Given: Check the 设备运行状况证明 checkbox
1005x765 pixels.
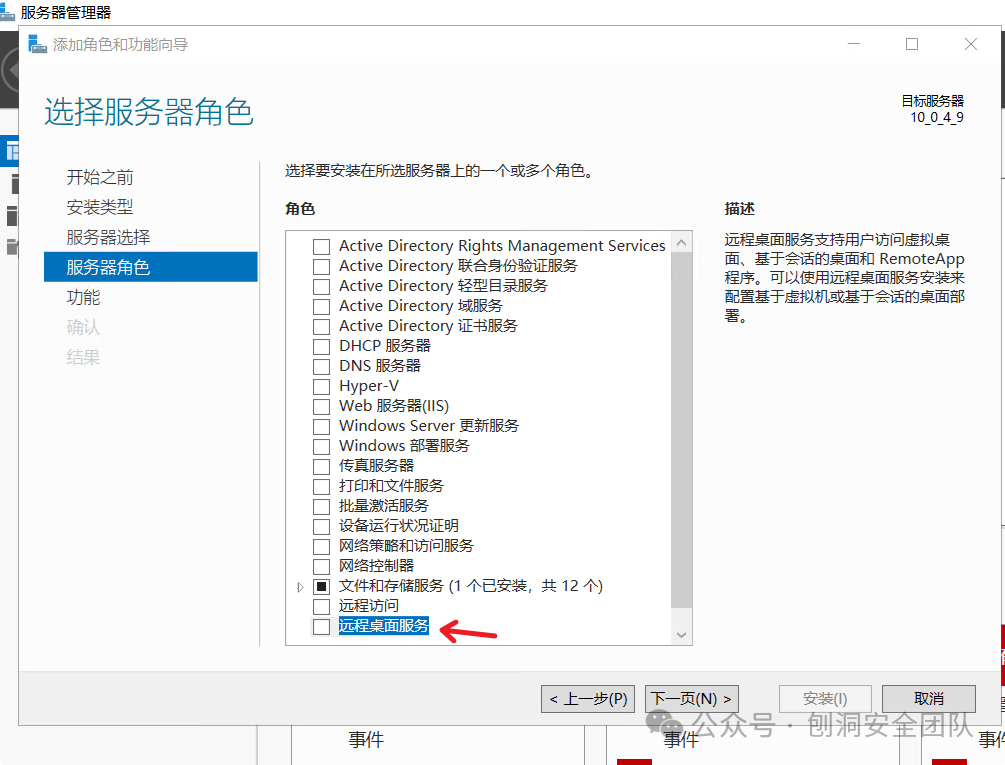Looking at the screenshot, I should coord(321,526).
